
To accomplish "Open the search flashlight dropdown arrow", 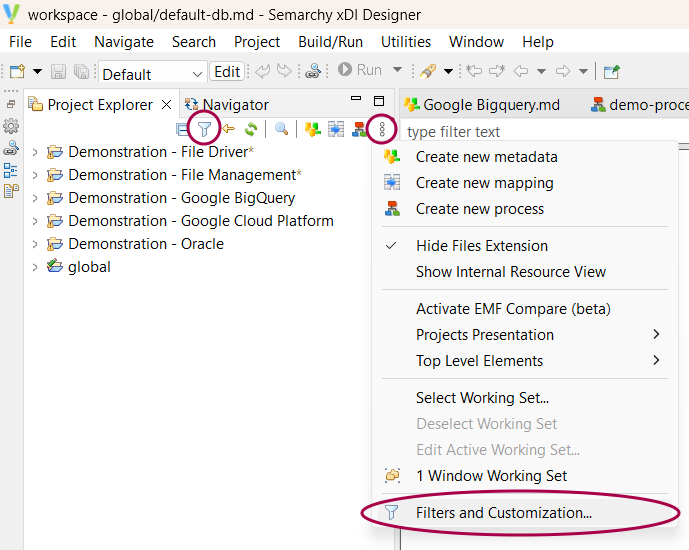I will pos(448,71).
